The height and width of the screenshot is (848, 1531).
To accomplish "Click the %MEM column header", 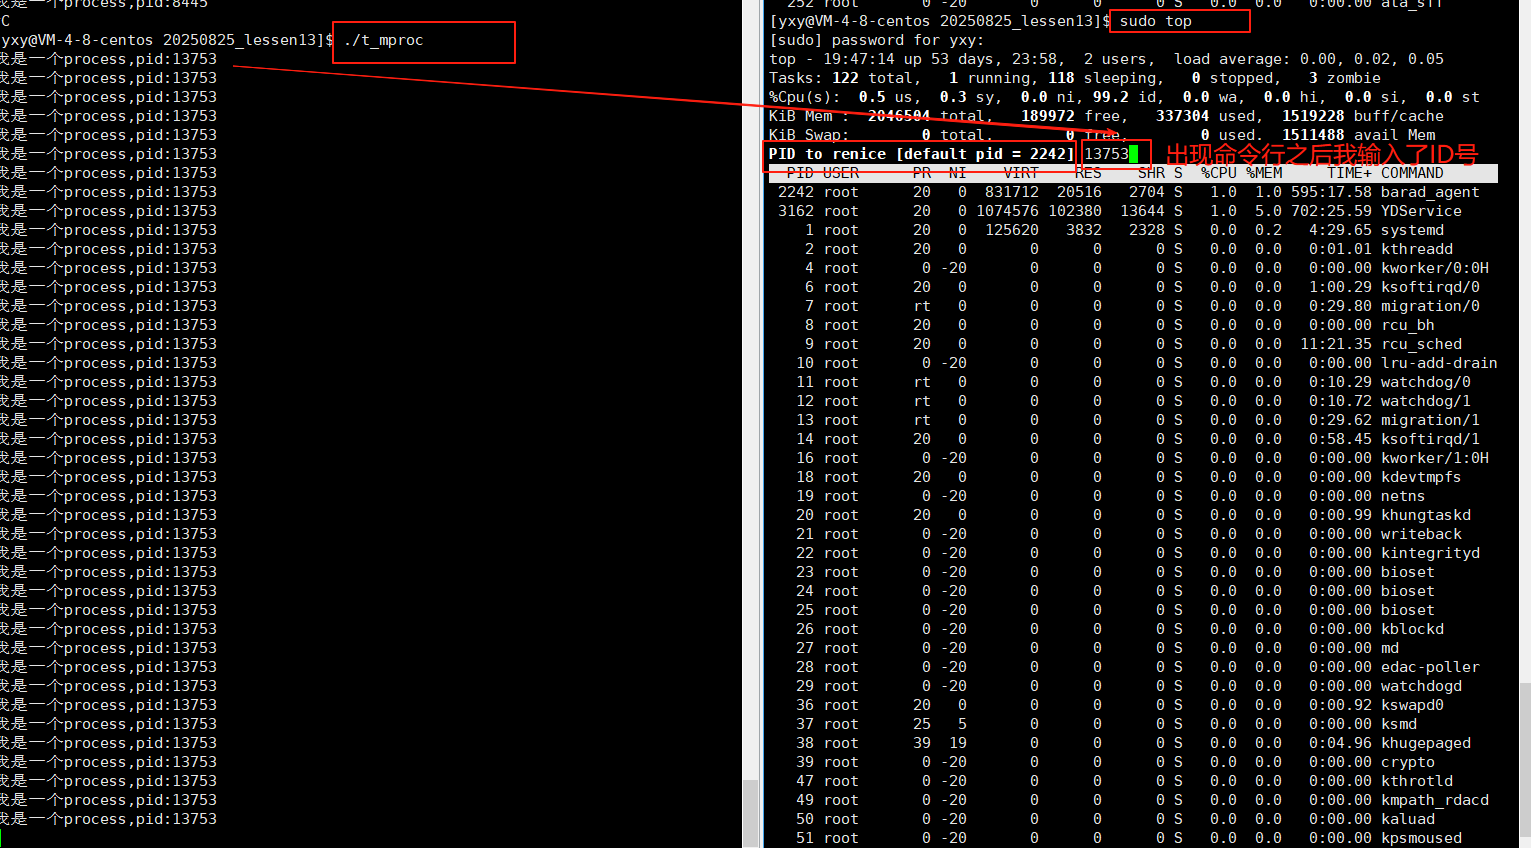I will pyautogui.click(x=1264, y=173).
